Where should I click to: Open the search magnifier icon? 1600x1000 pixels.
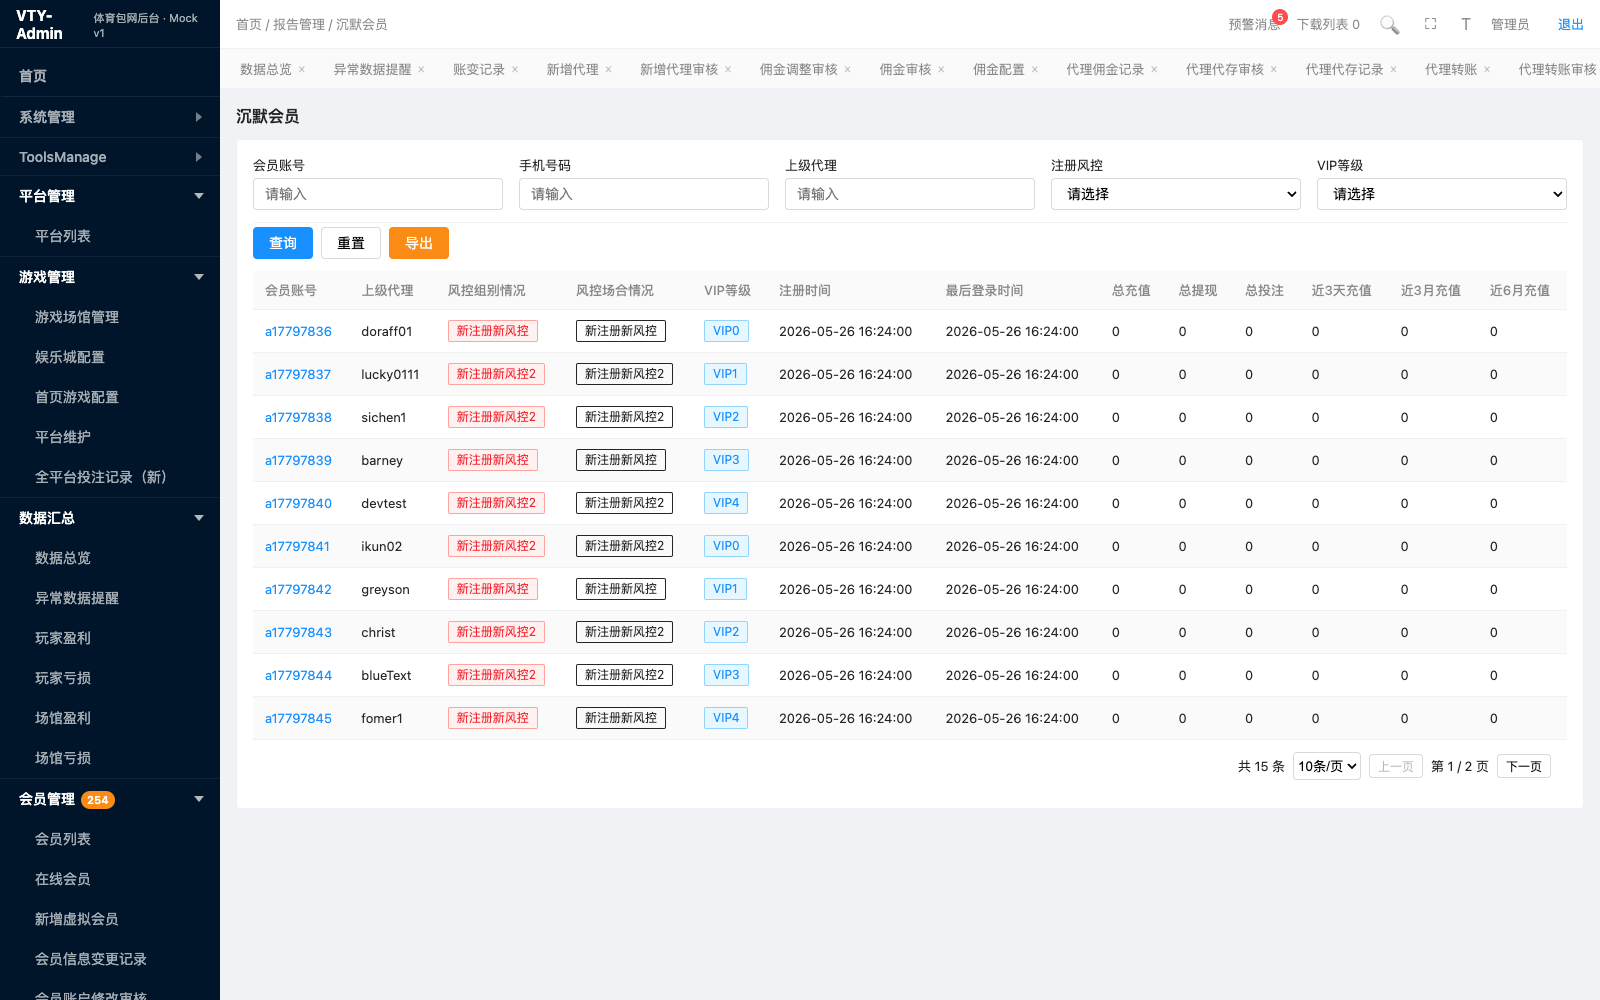pos(1389,24)
